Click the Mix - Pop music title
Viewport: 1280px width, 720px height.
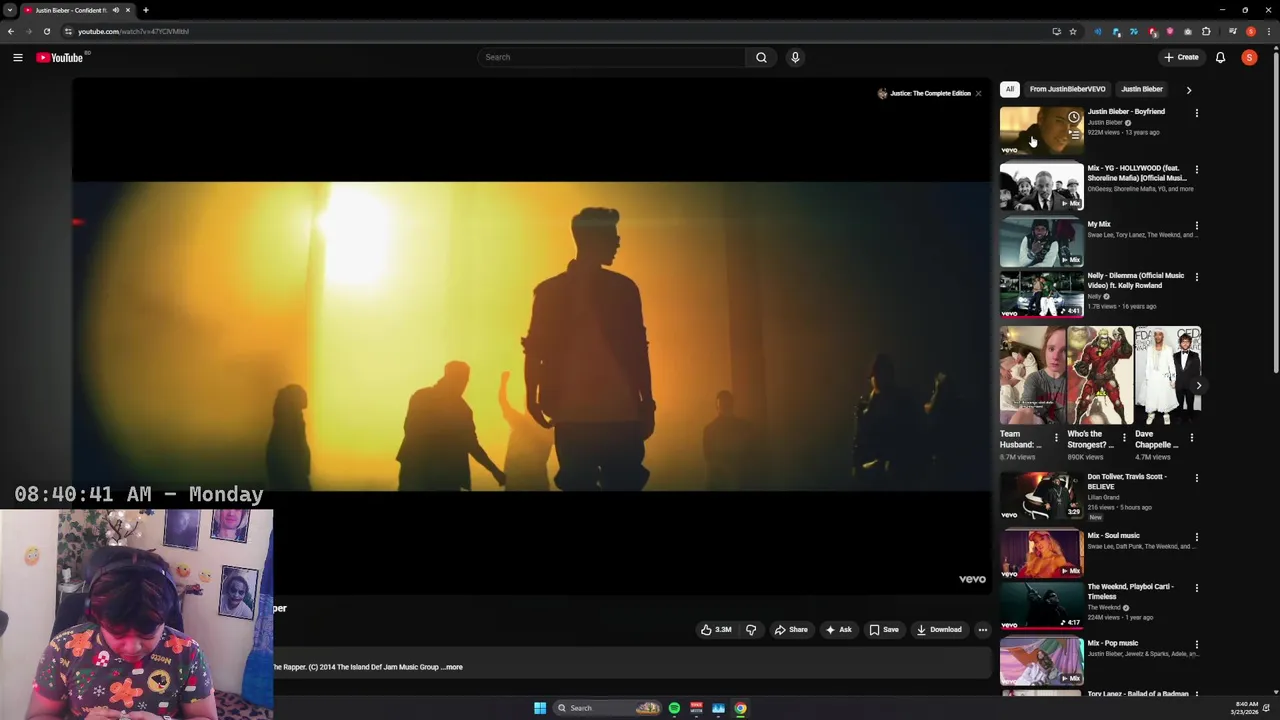tap(1112, 643)
